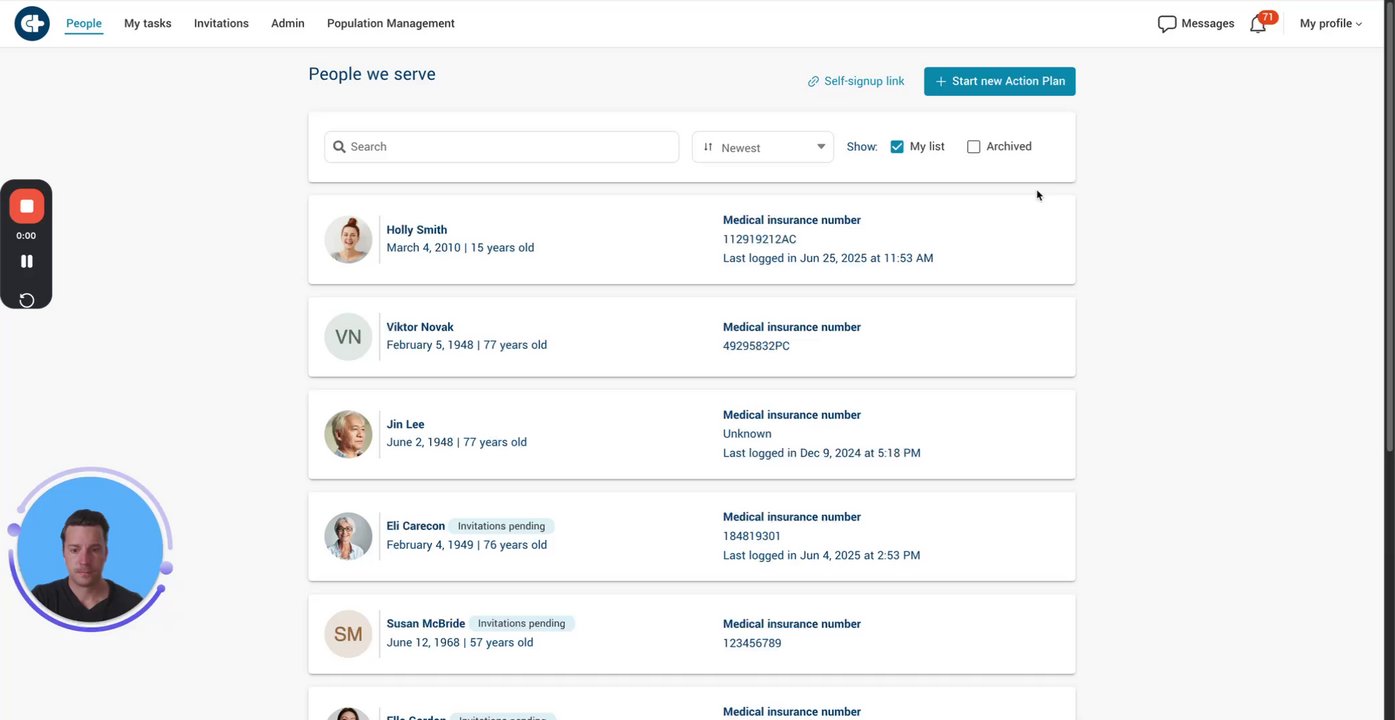The height and width of the screenshot is (720, 1395).
Task: Click the app logo in the navbar
Action: coord(32,23)
